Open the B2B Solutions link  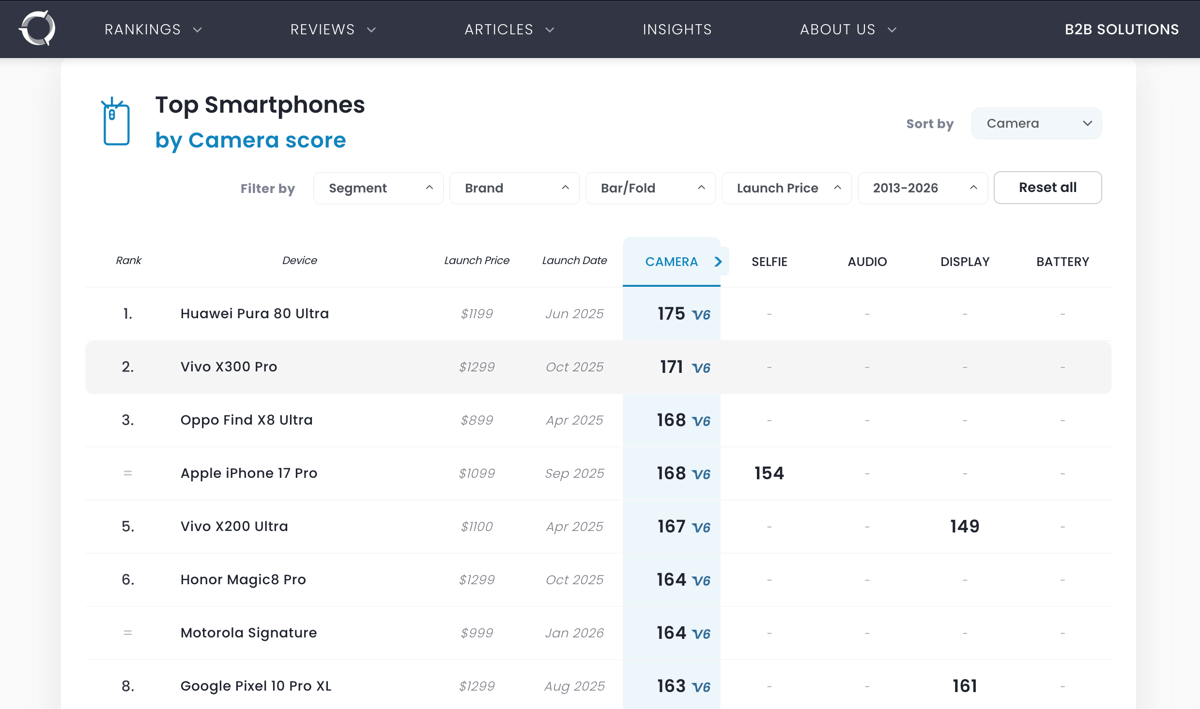(1121, 29)
